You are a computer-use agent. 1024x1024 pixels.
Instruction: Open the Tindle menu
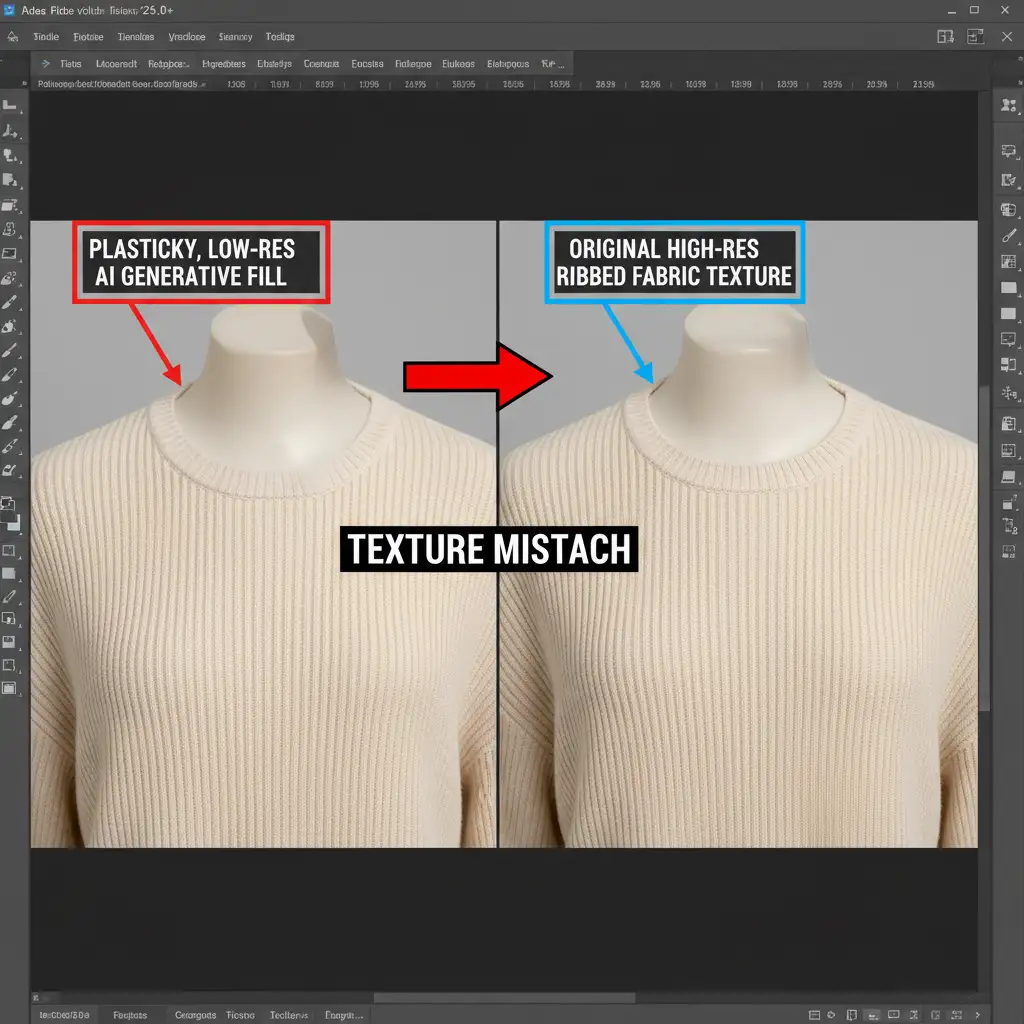[x=46, y=37]
